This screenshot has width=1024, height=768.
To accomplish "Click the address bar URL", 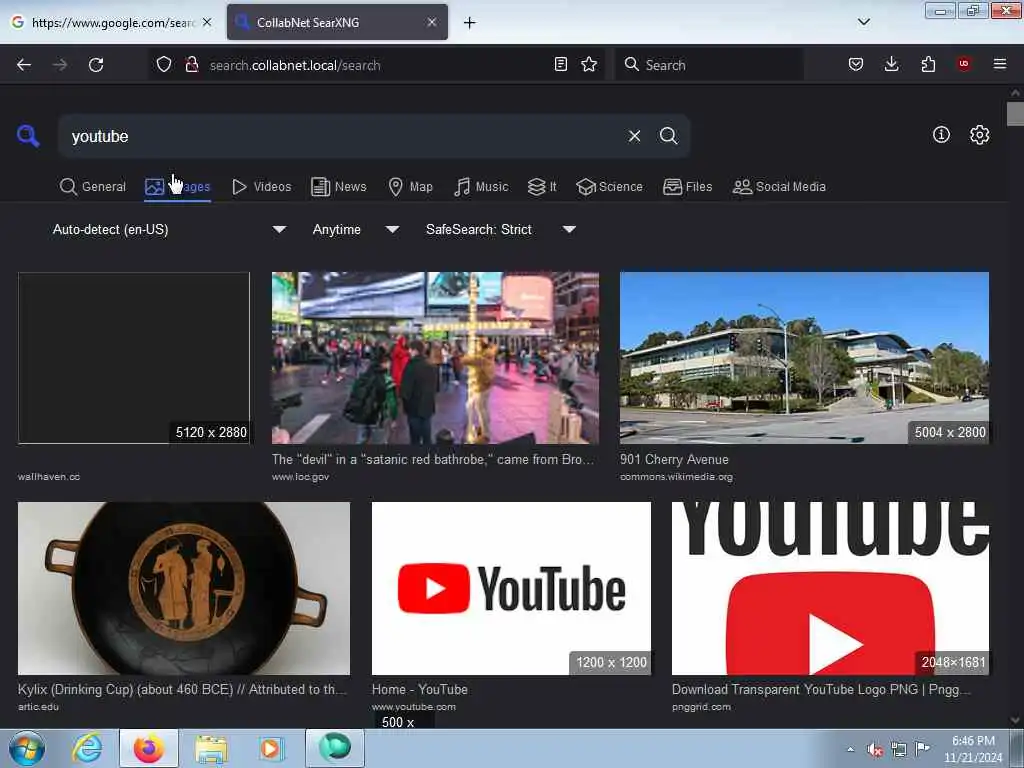I will point(295,65).
